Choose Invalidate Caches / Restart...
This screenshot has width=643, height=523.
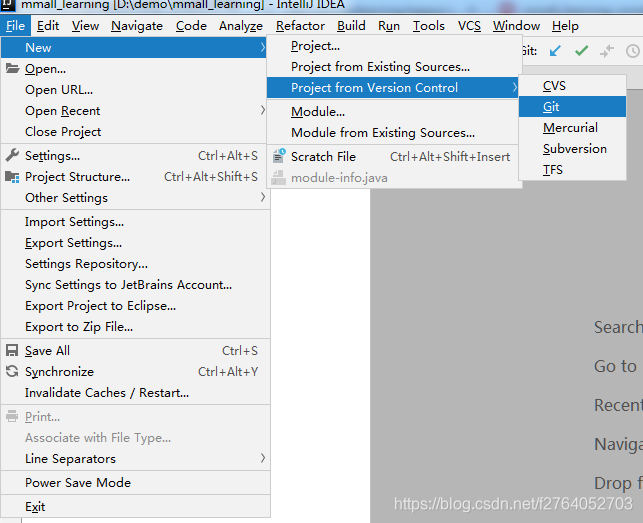pyautogui.click(x=135, y=393)
